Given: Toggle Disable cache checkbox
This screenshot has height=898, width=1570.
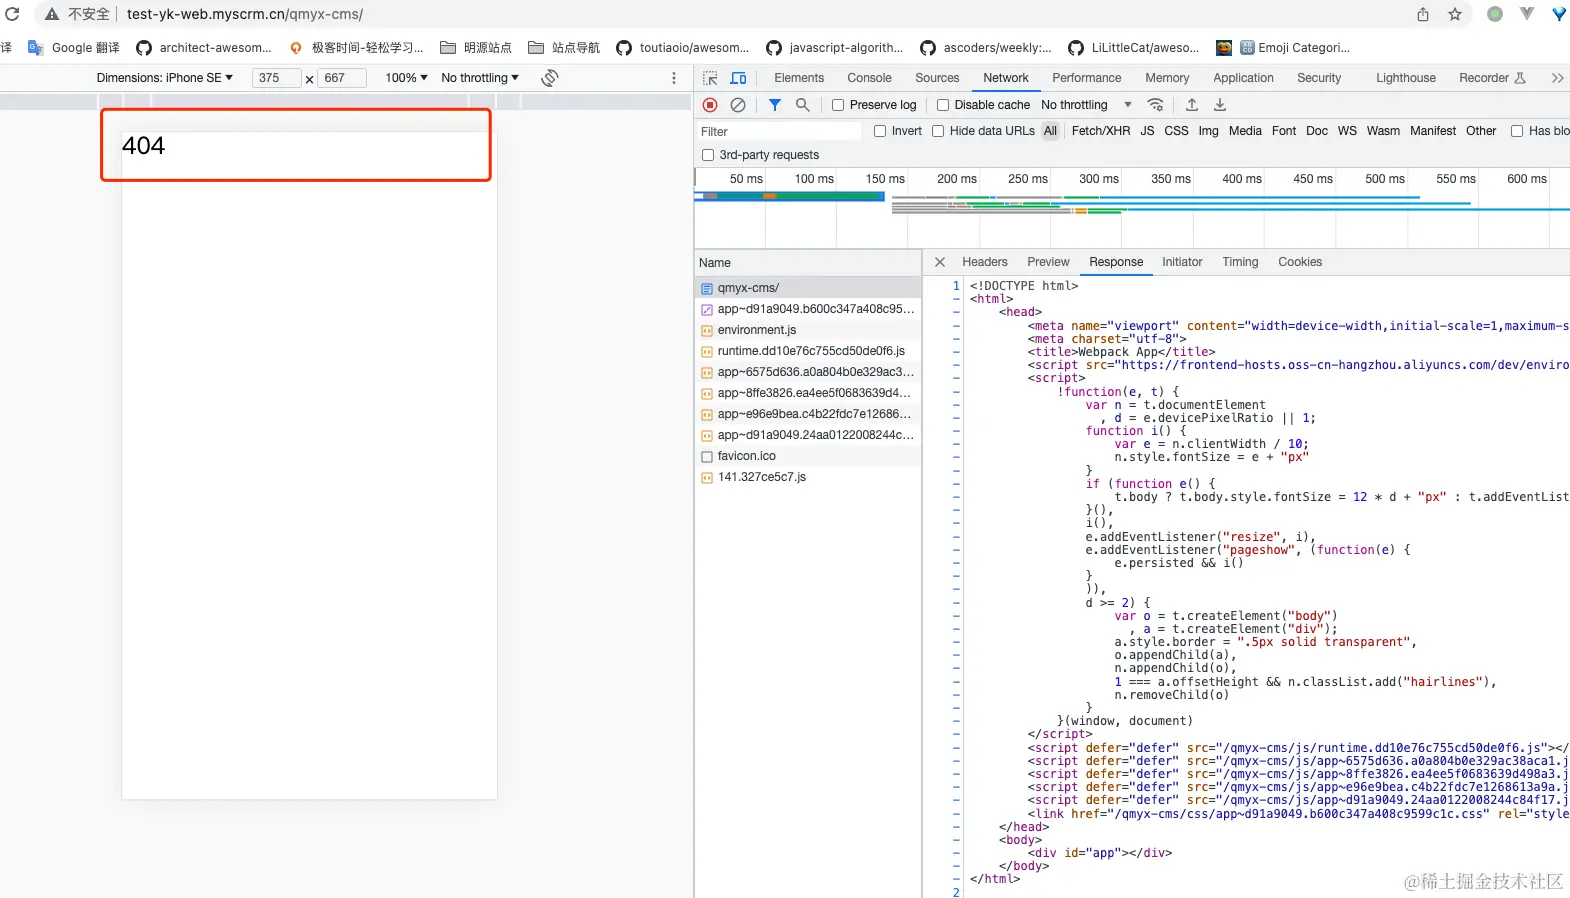Looking at the screenshot, I should tap(943, 105).
